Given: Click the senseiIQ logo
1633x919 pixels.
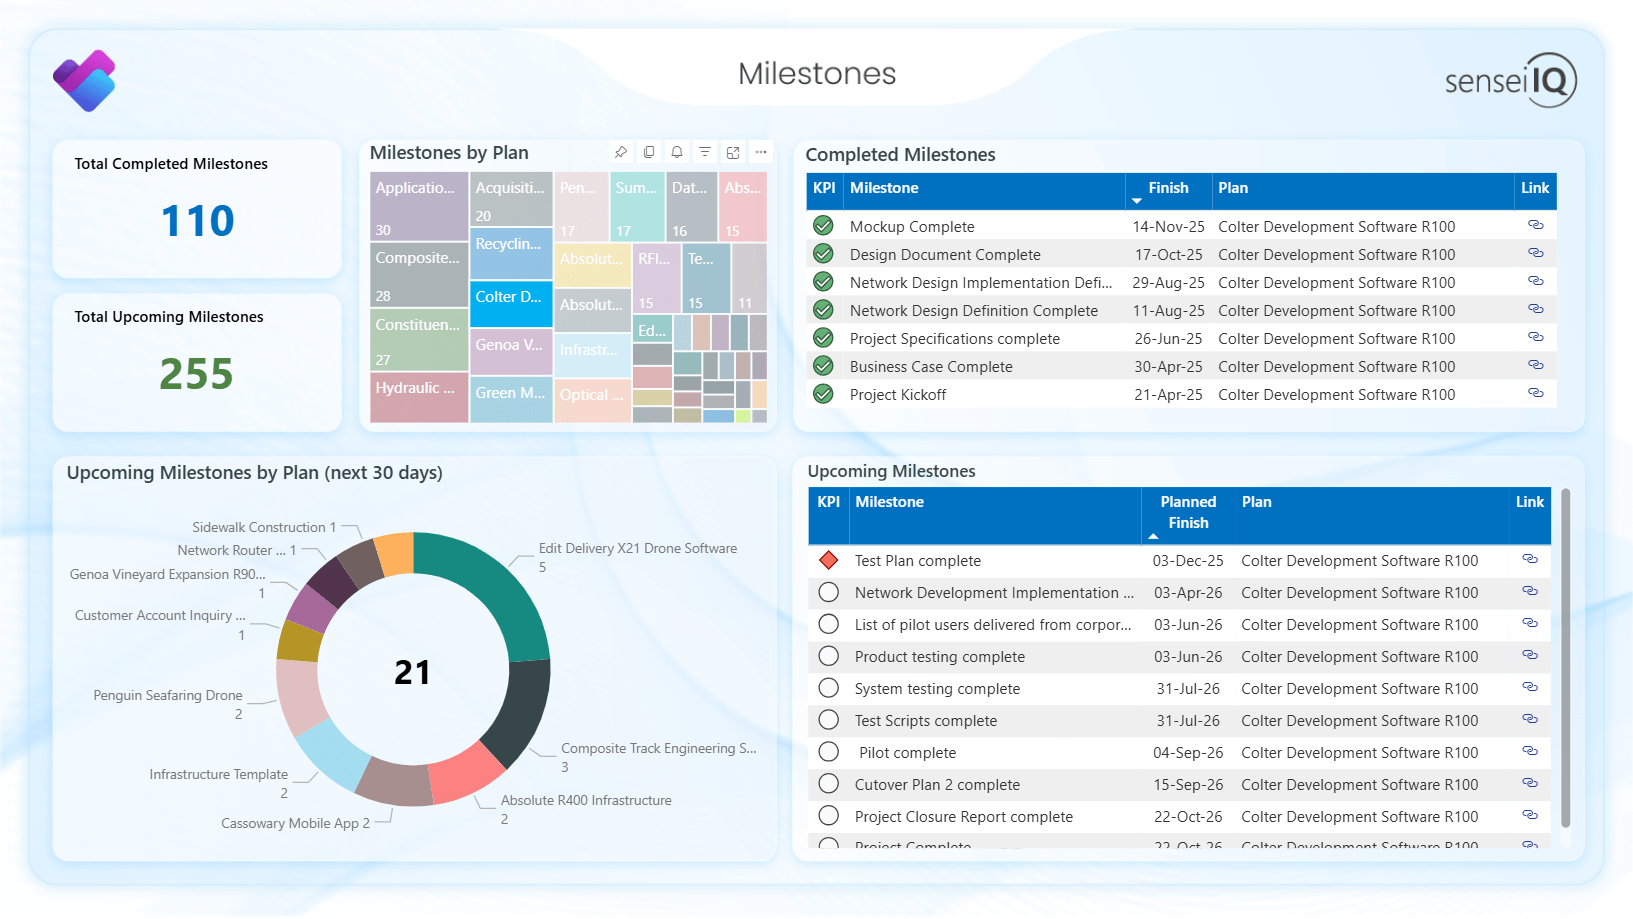Looking at the screenshot, I should click(1510, 80).
